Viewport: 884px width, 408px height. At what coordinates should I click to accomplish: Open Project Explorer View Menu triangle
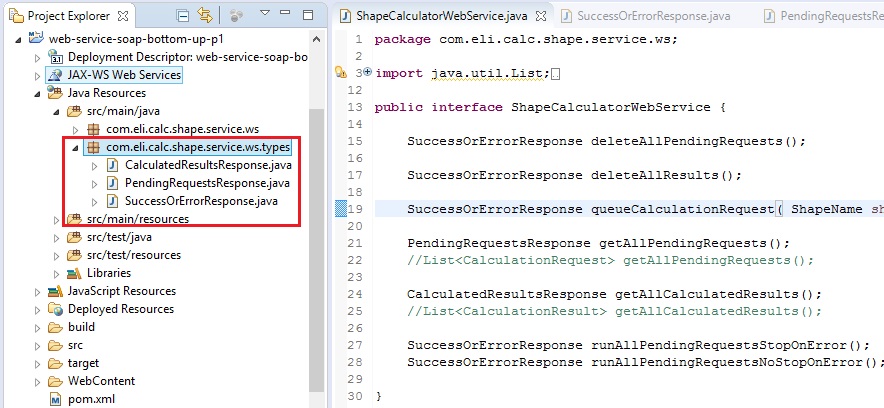[264, 14]
